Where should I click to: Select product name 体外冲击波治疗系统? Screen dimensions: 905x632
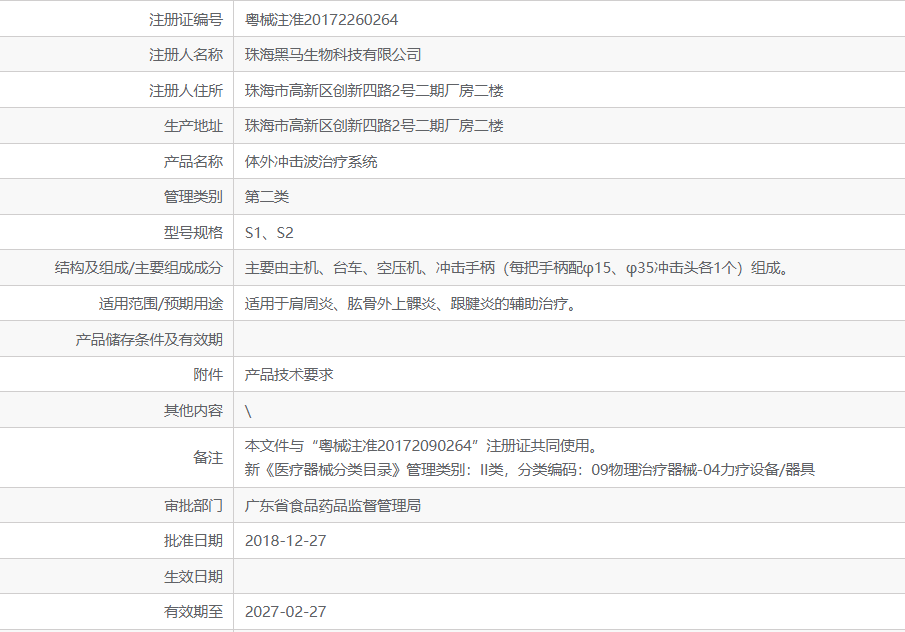(x=311, y=162)
